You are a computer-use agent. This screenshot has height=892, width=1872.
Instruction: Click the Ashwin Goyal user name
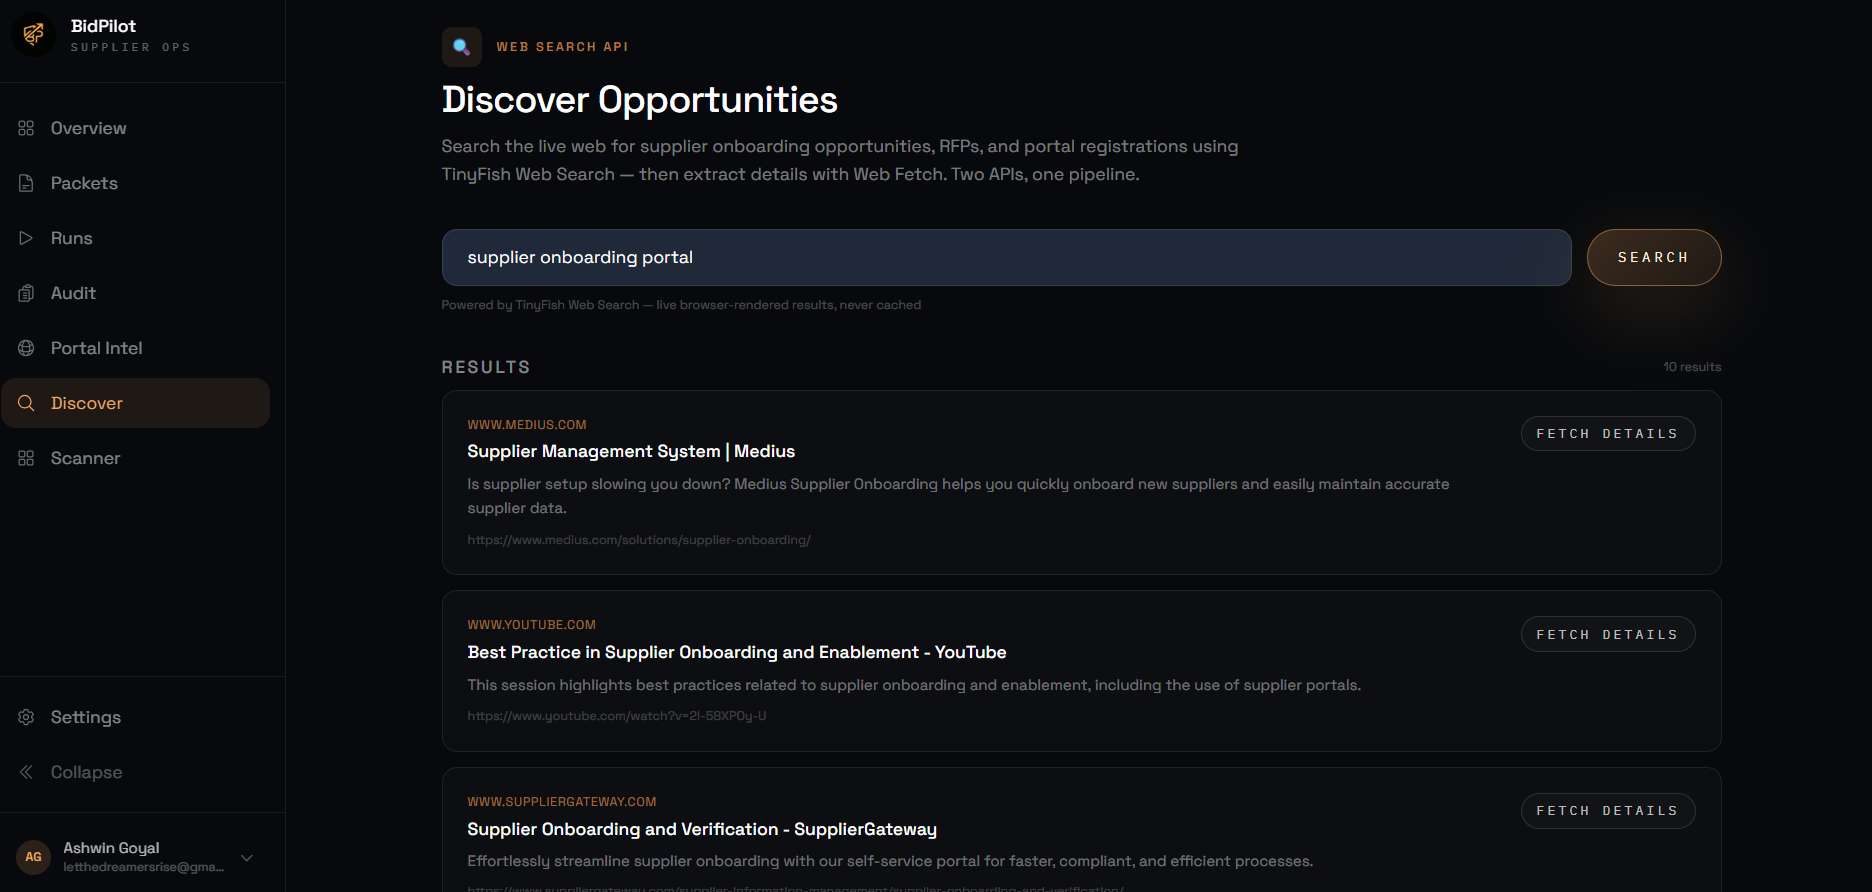coord(111,848)
